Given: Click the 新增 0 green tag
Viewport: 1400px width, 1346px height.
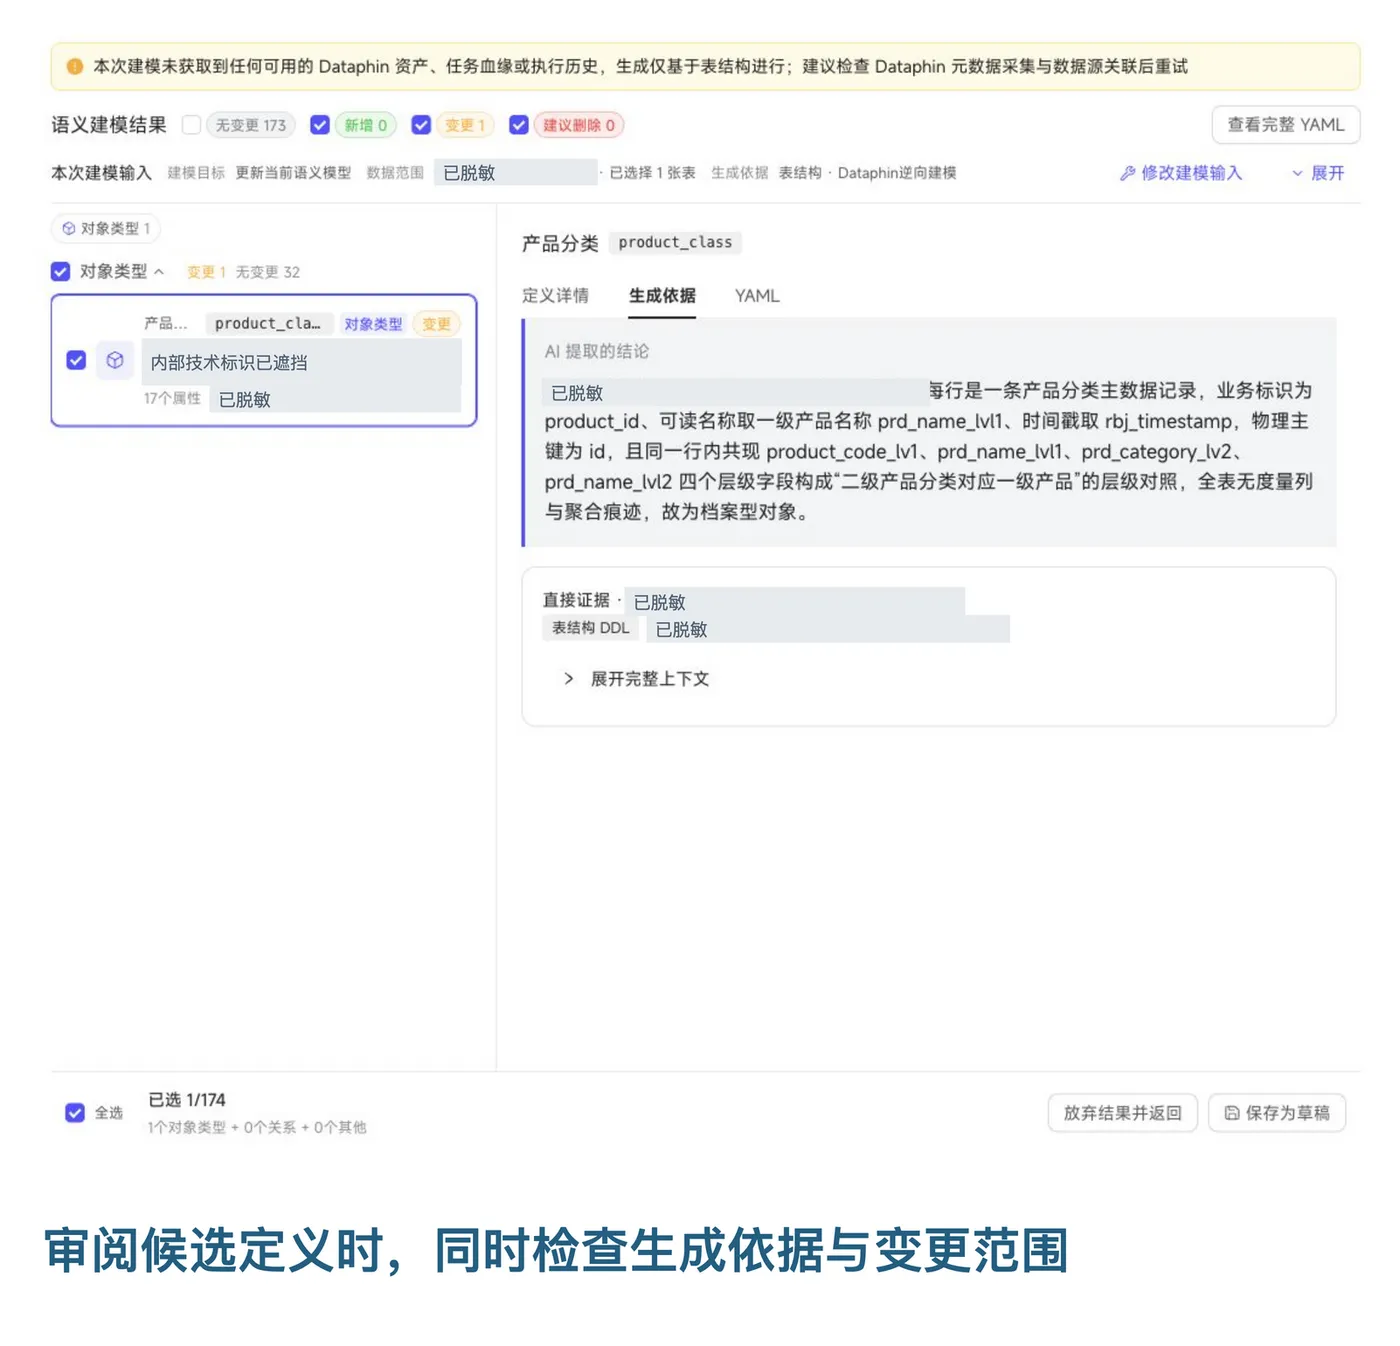Looking at the screenshot, I should (x=366, y=125).
